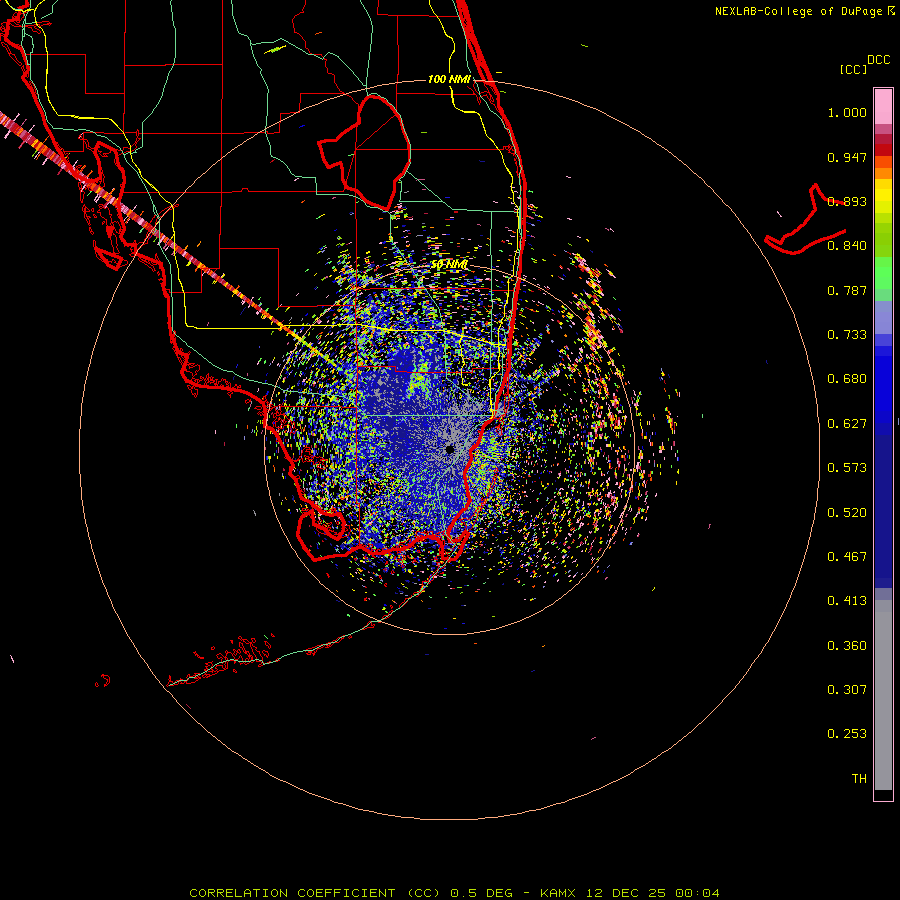Pick the red segment of color bar
Image resolution: width=900 pixels, height=900 pixels.
tap(883, 150)
